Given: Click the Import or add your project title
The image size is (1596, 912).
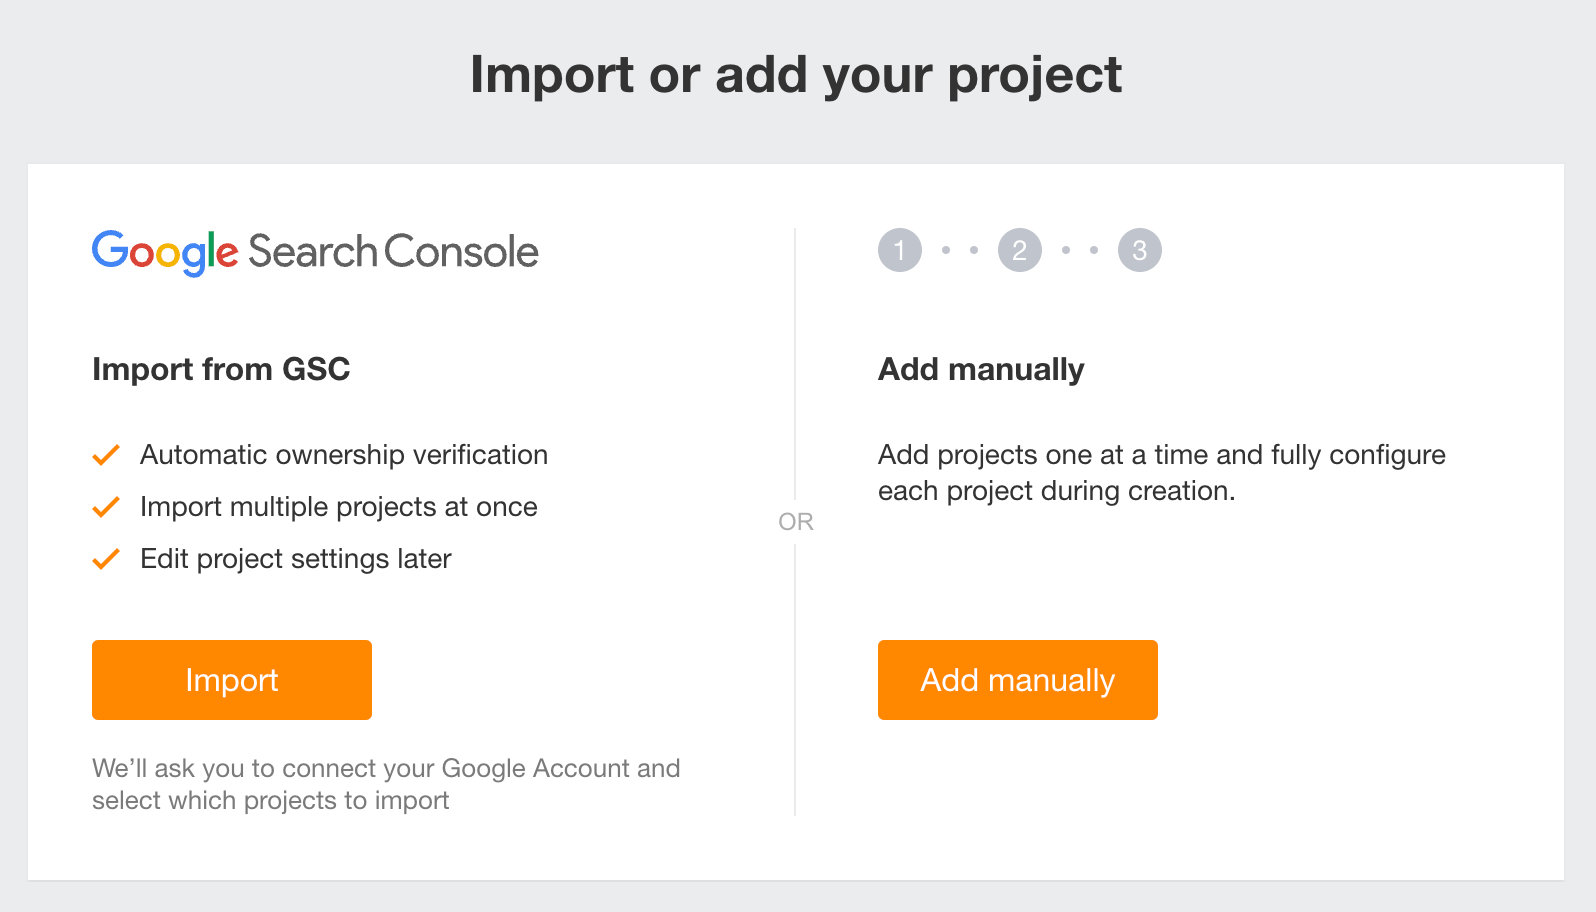Looking at the screenshot, I should [797, 75].
